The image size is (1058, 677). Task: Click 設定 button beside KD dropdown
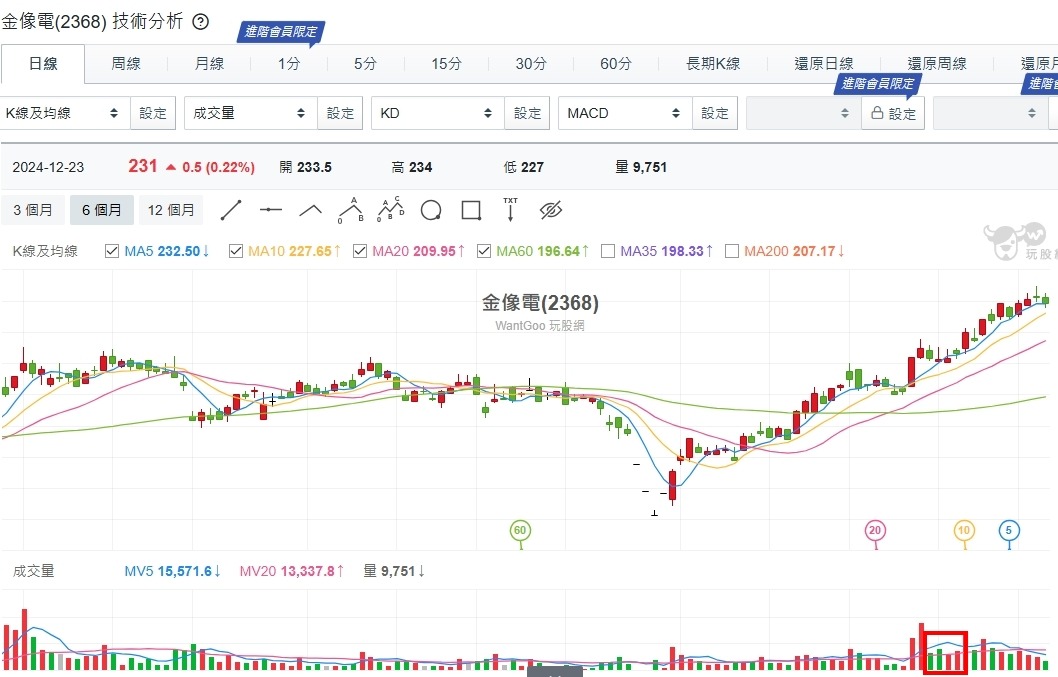click(527, 113)
